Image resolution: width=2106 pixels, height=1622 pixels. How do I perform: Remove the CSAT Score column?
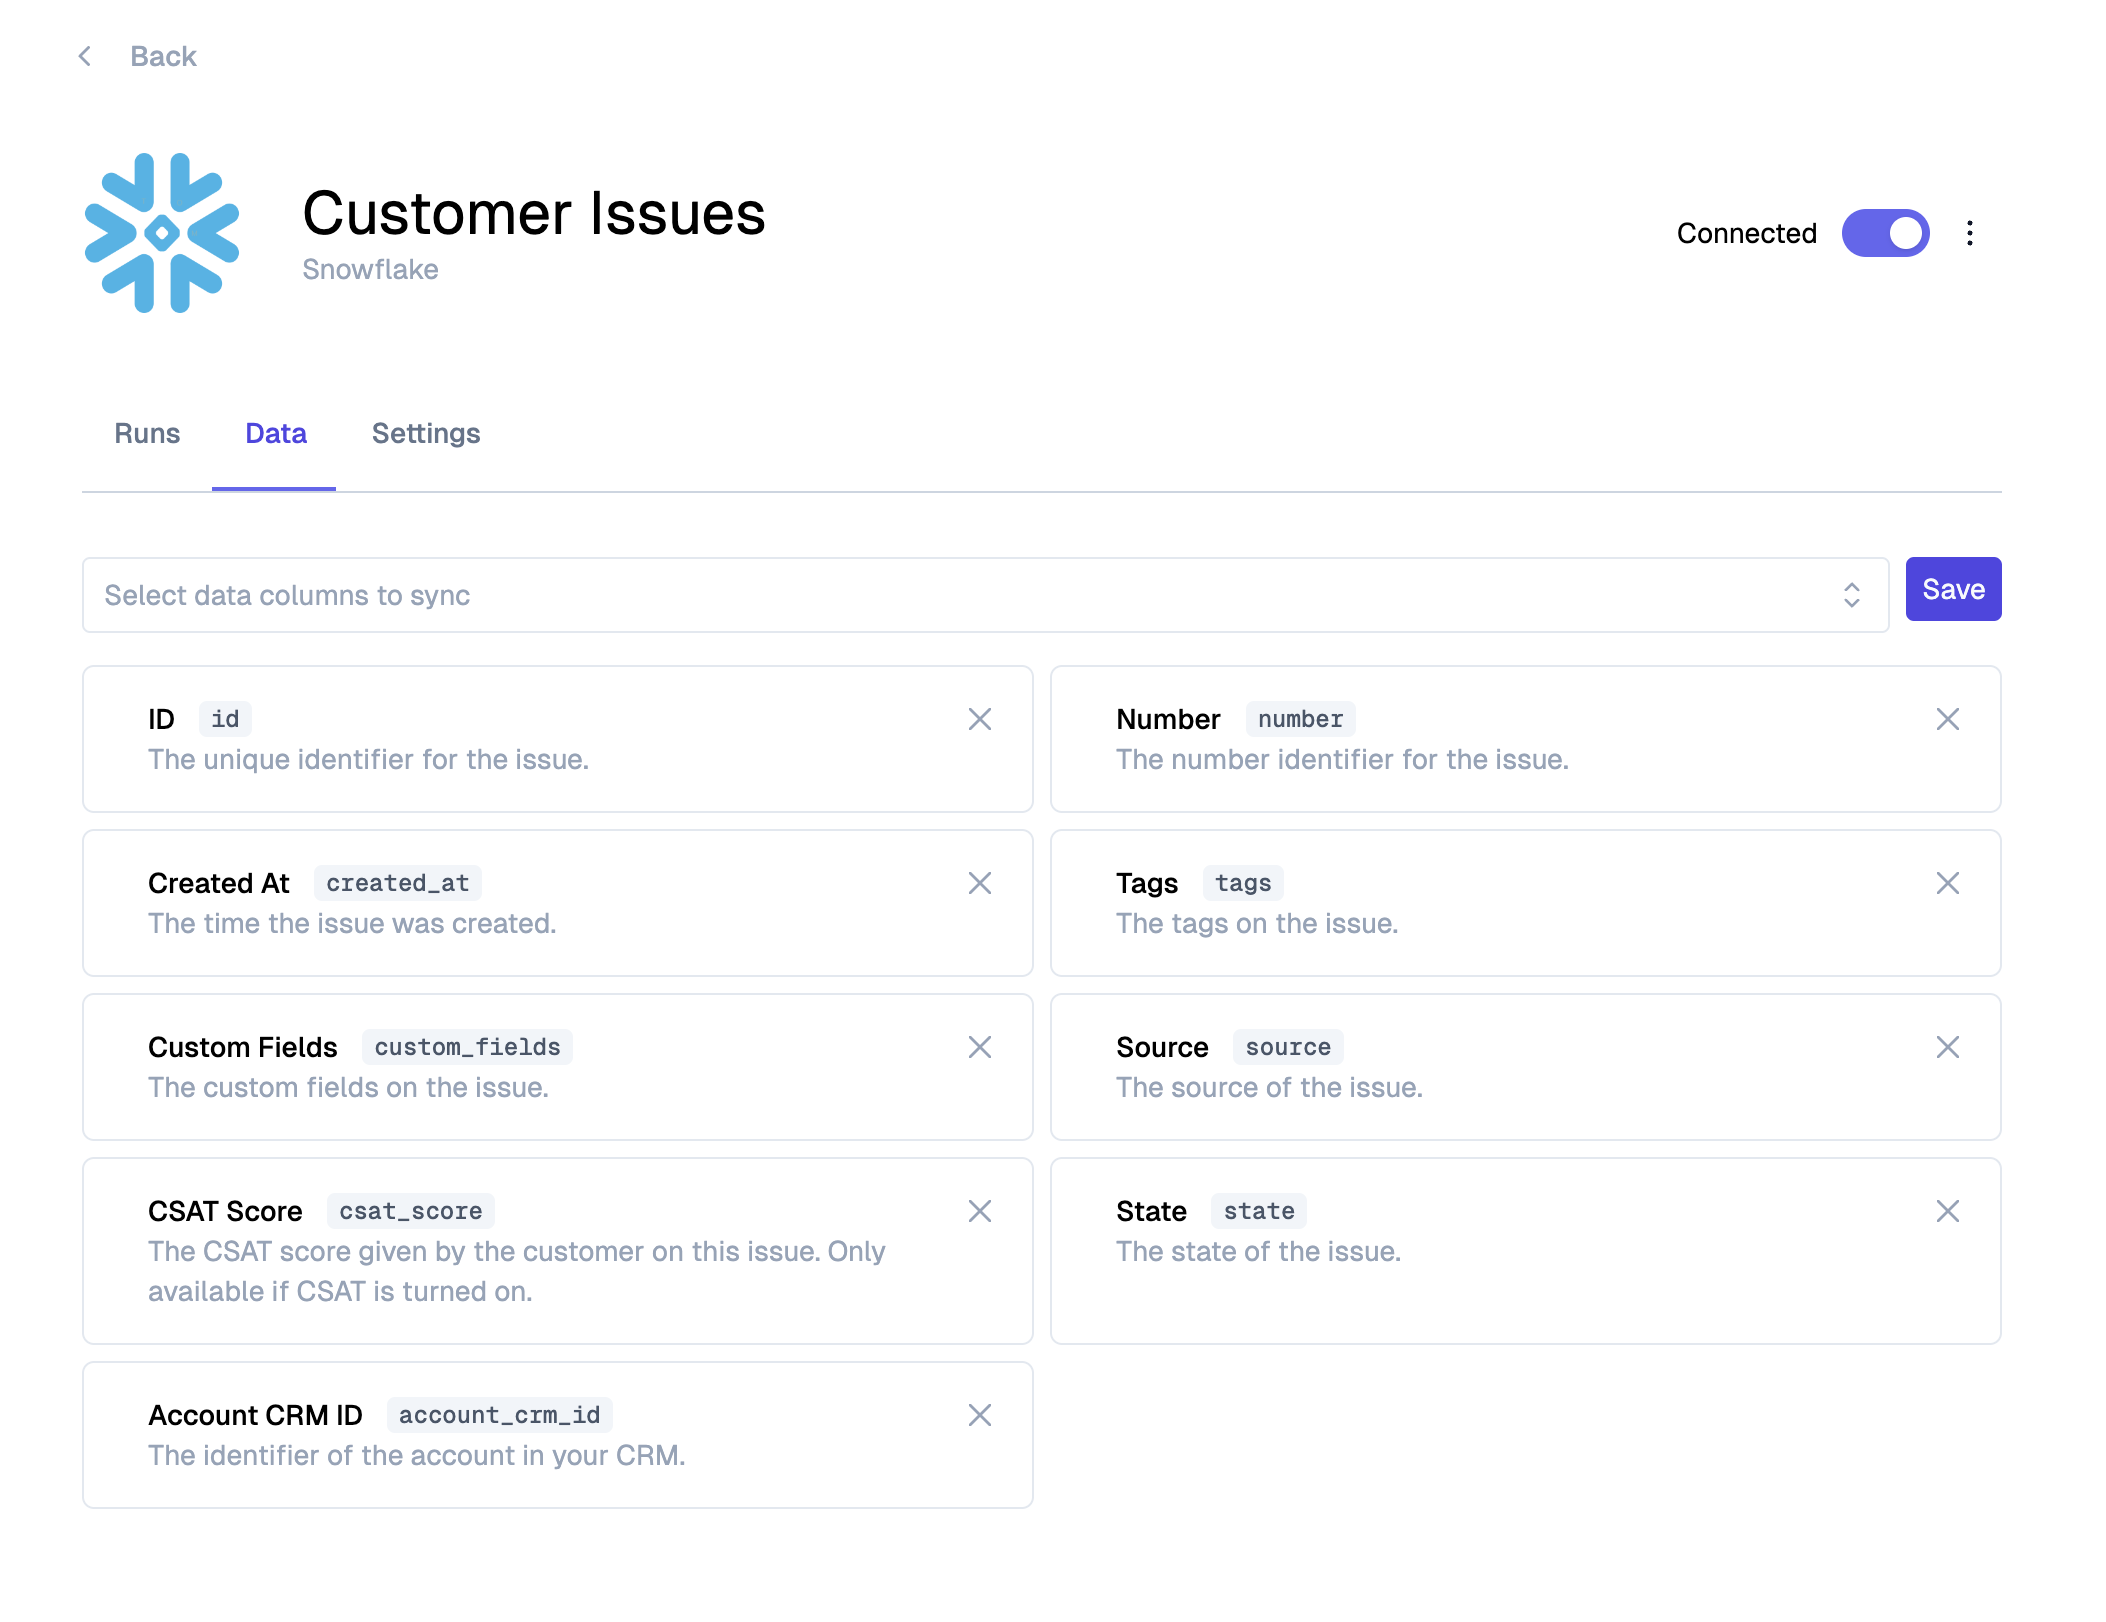pos(979,1211)
